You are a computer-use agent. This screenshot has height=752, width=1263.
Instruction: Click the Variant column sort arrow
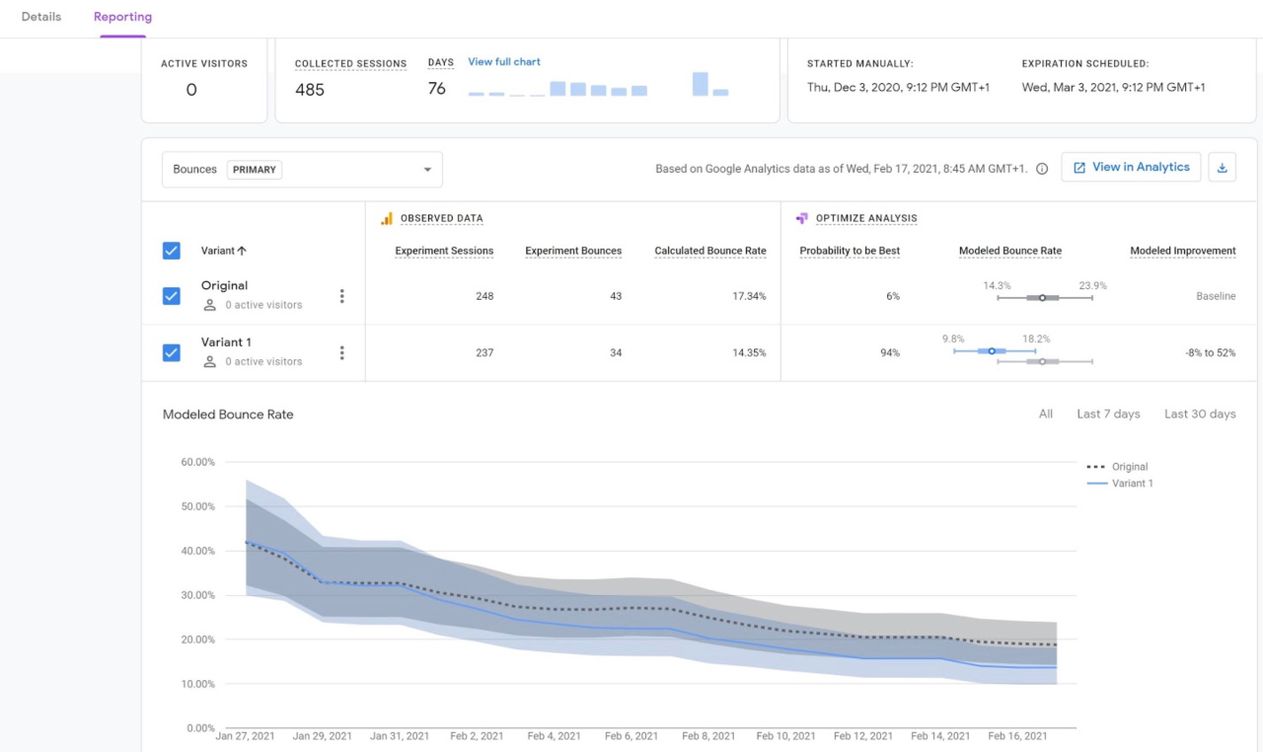[242, 251]
